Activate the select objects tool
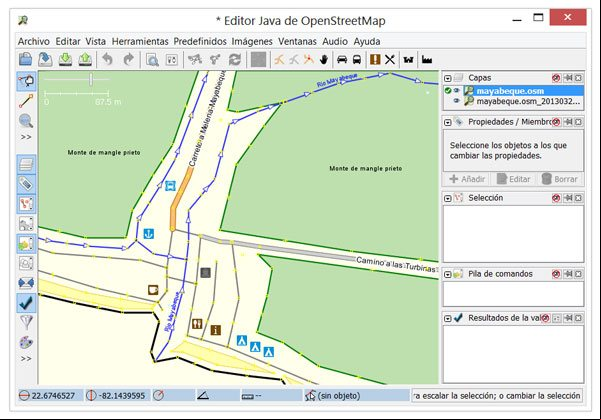601x420 pixels. pos(26,81)
